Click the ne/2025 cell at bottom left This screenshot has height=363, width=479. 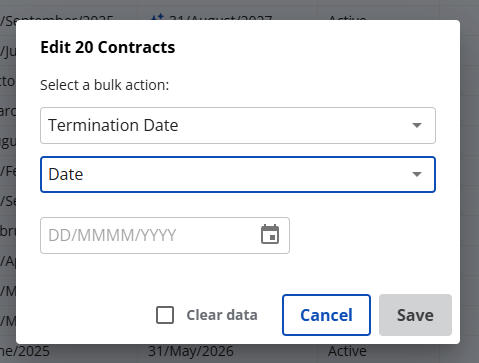coord(25,352)
